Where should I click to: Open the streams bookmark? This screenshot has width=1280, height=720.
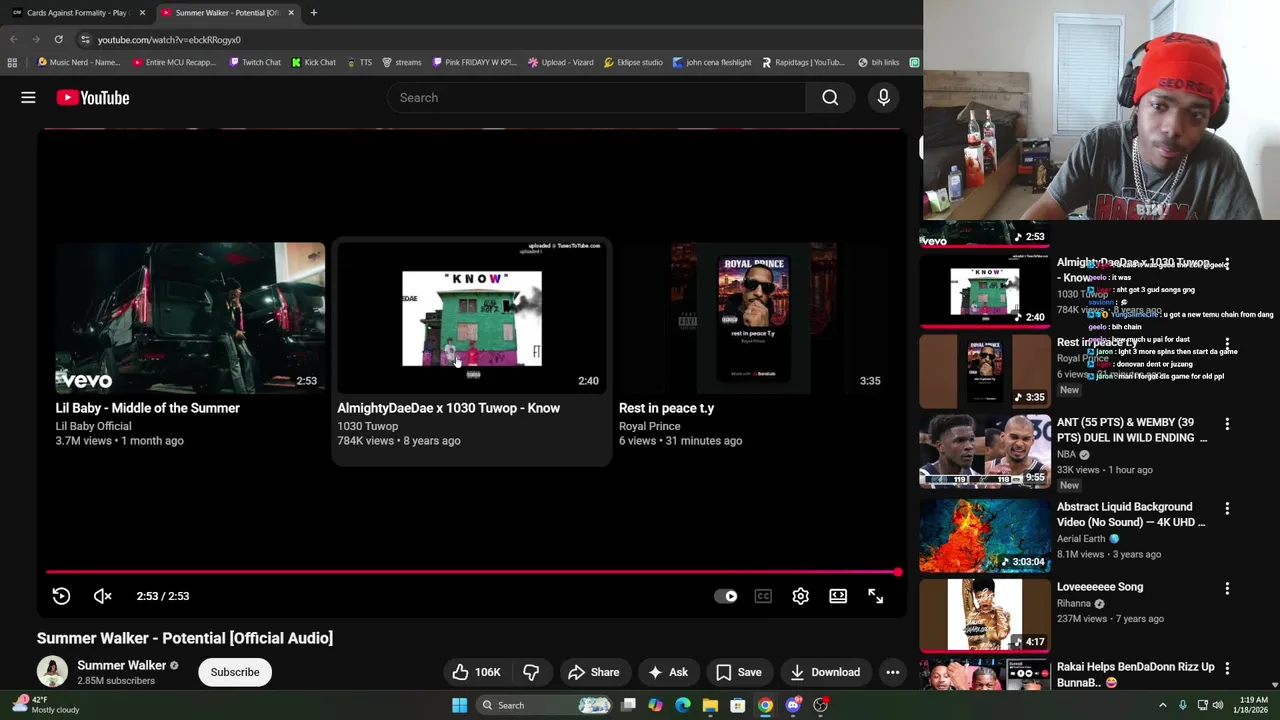click(x=401, y=62)
